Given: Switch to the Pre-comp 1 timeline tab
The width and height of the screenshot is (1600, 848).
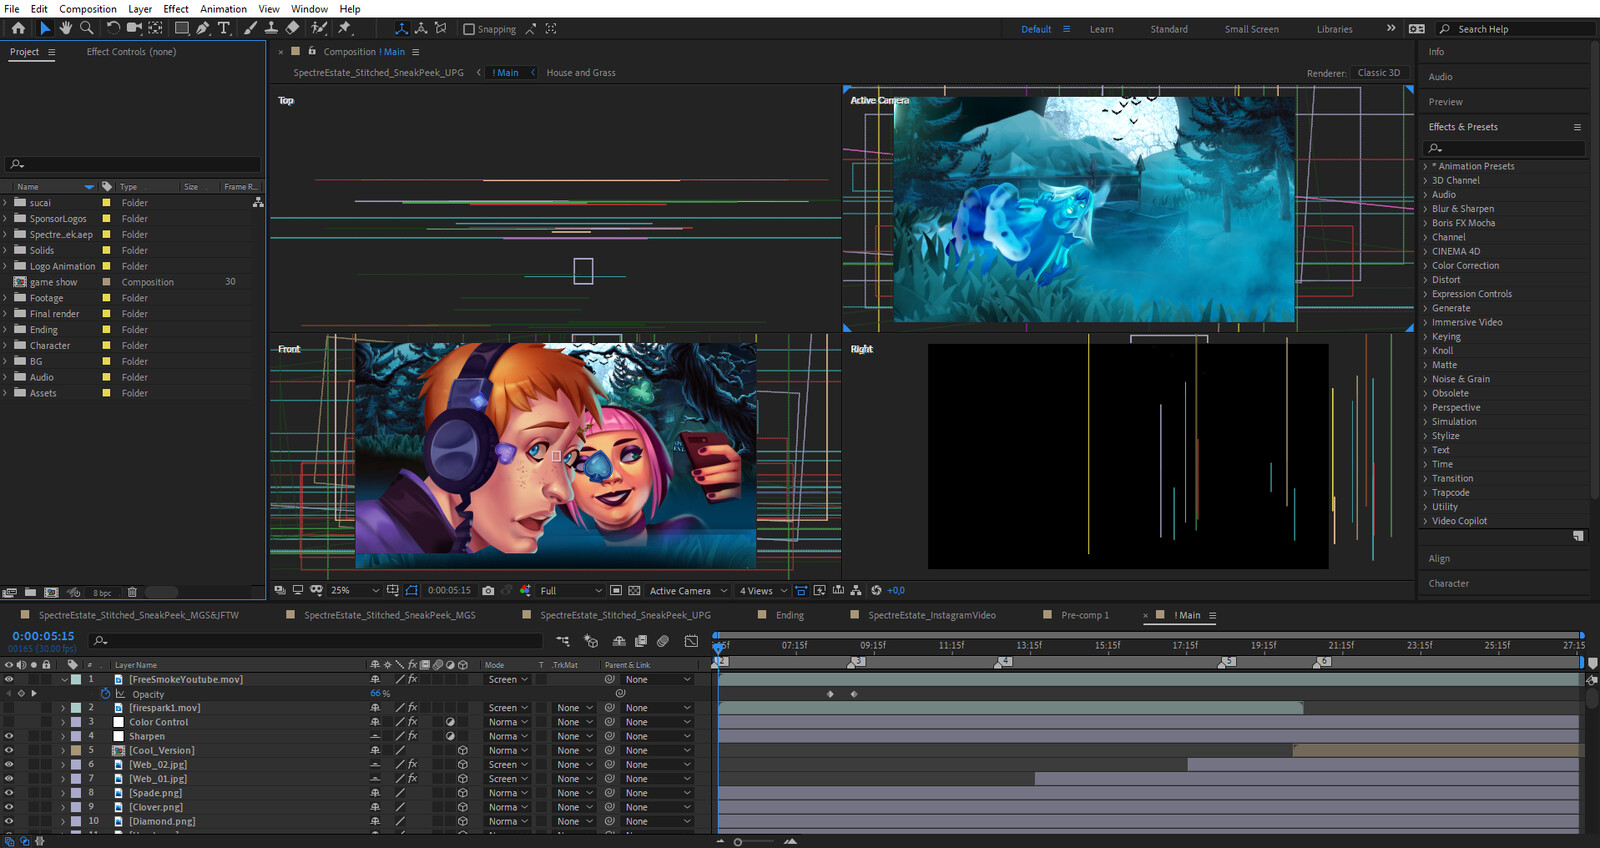Looking at the screenshot, I should pyautogui.click(x=1085, y=616).
